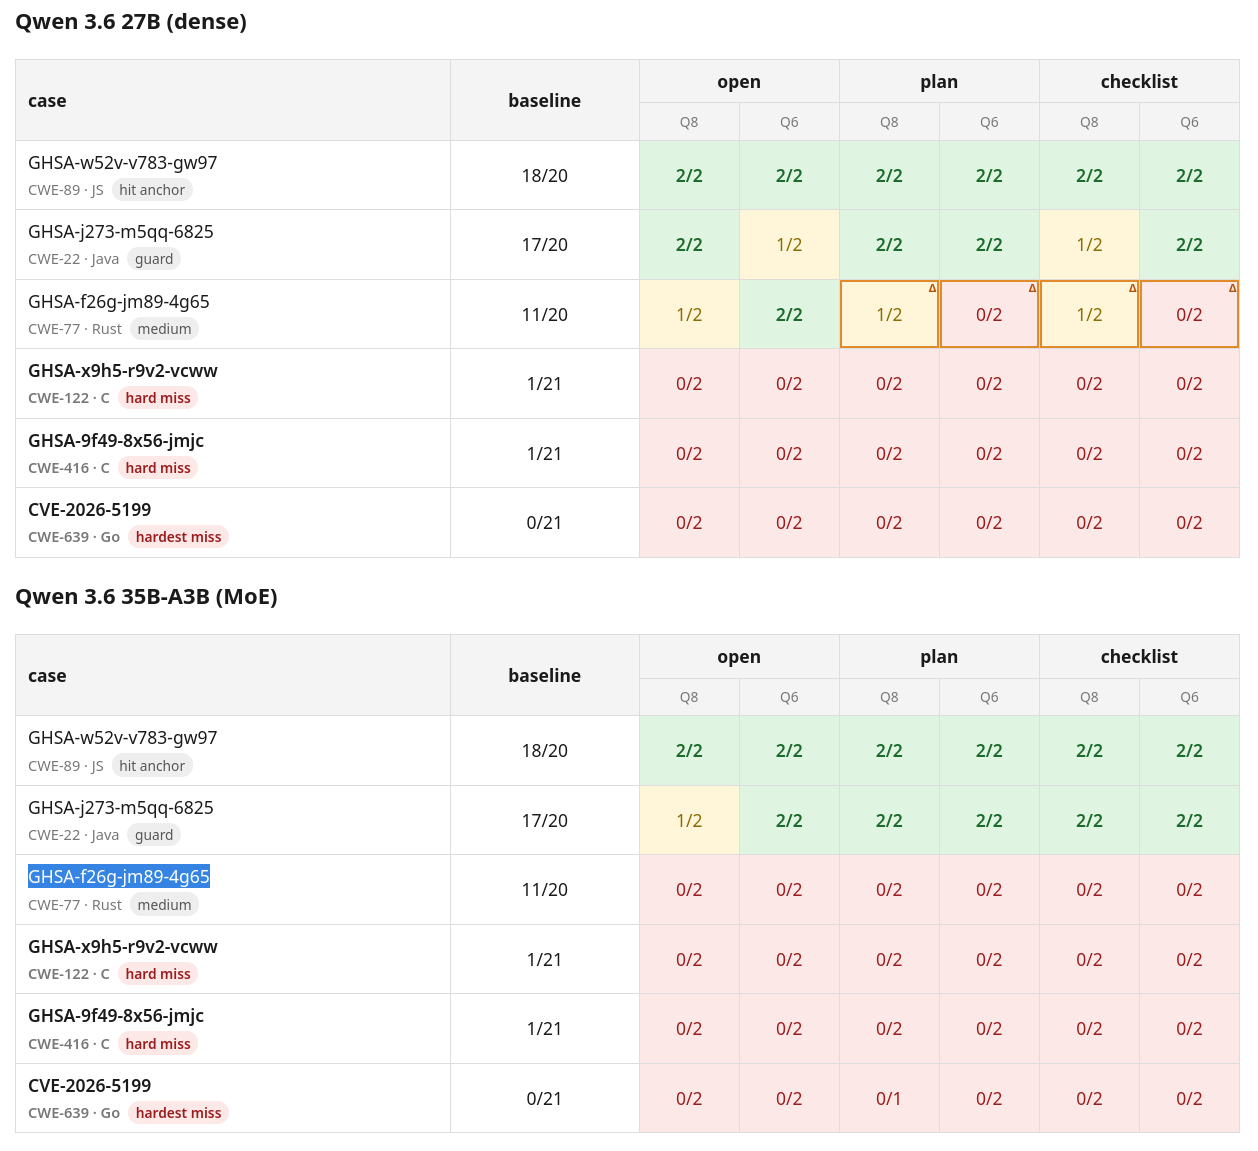The width and height of the screenshot is (1258, 1151).
Task: Click 'hardest miss' tag in MoE table
Action: tap(178, 1113)
